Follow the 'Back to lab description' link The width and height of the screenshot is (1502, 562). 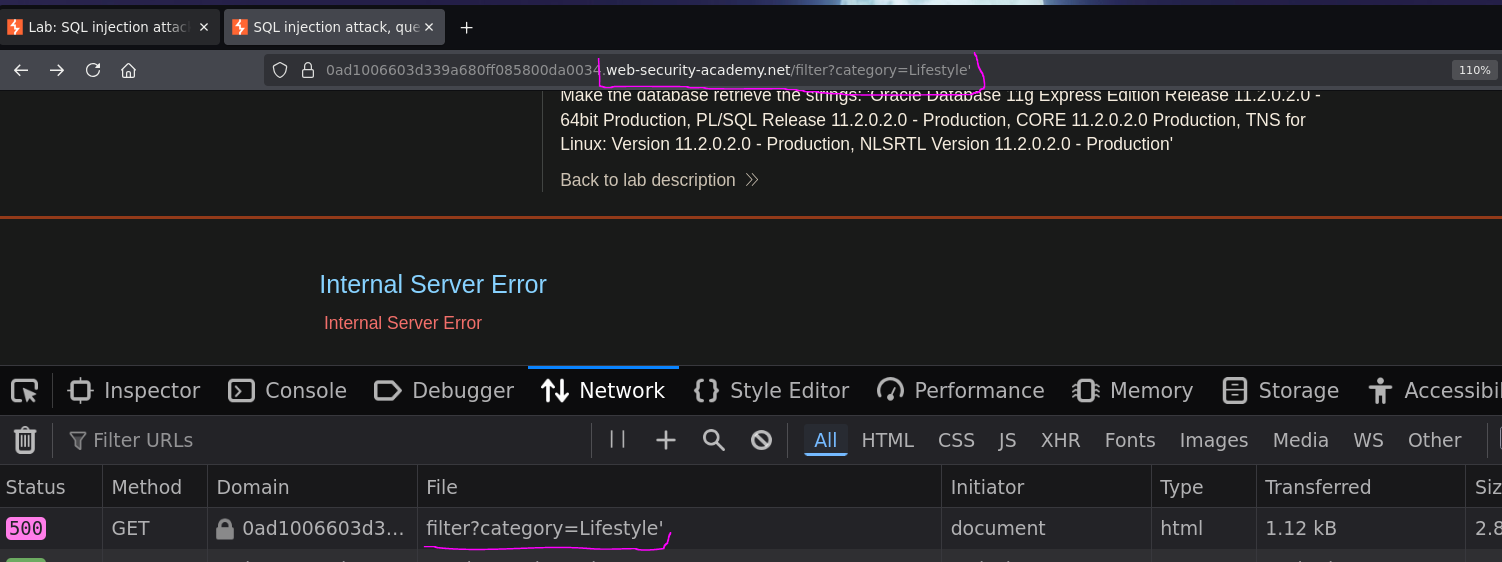click(659, 180)
